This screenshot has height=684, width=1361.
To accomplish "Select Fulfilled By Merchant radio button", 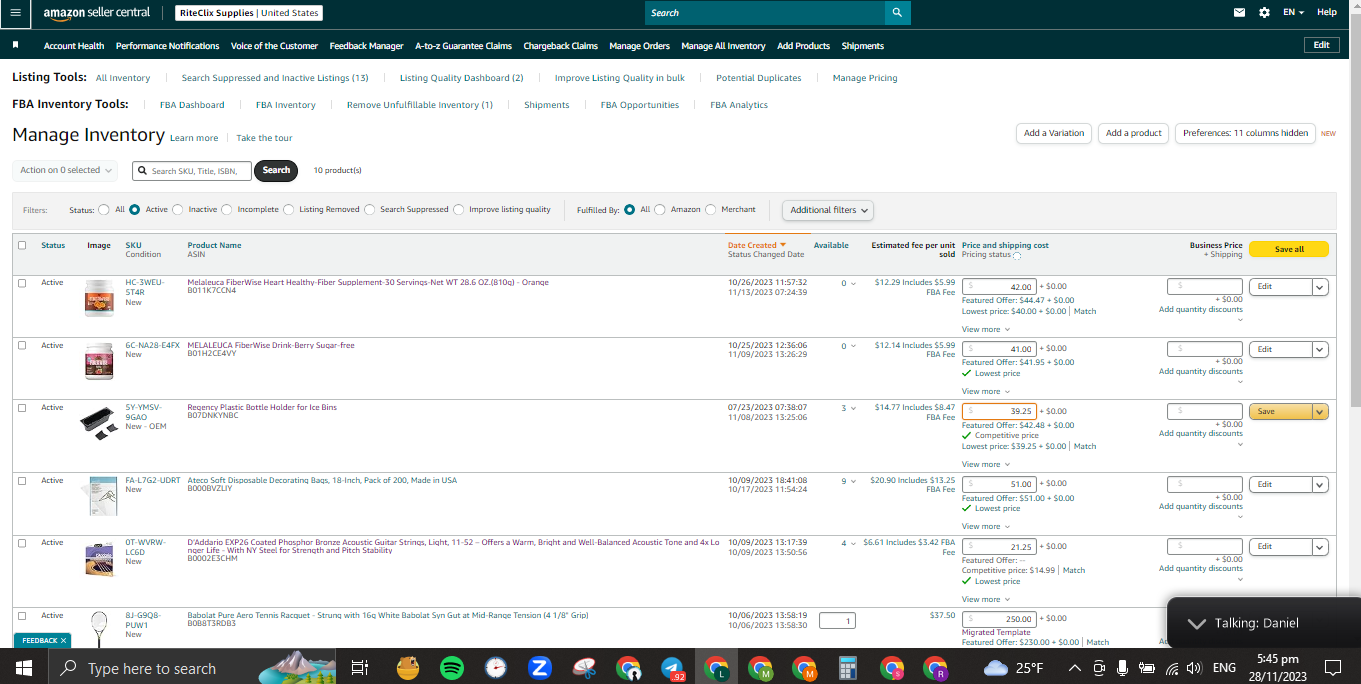I will coord(711,210).
